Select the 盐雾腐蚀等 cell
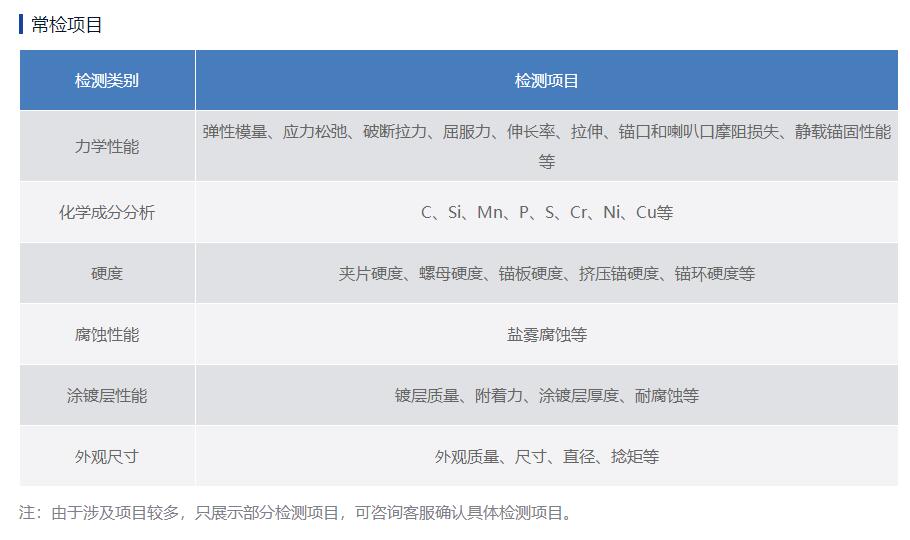This screenshot has width=910, height=540. (546, 334)
